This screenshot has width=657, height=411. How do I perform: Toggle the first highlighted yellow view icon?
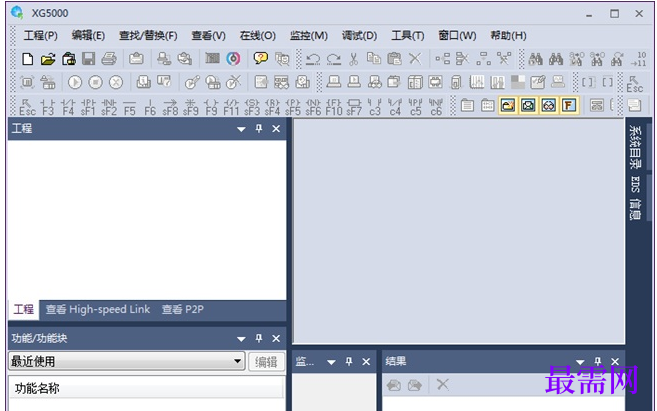(x=507, y=105)
